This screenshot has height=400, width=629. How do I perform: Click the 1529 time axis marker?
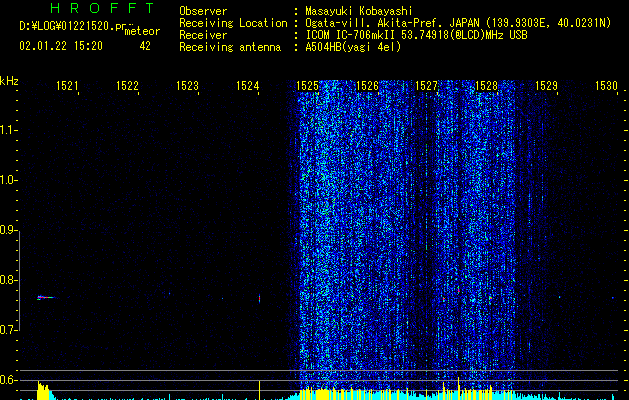pyautogui.click(x=546, y=86)
